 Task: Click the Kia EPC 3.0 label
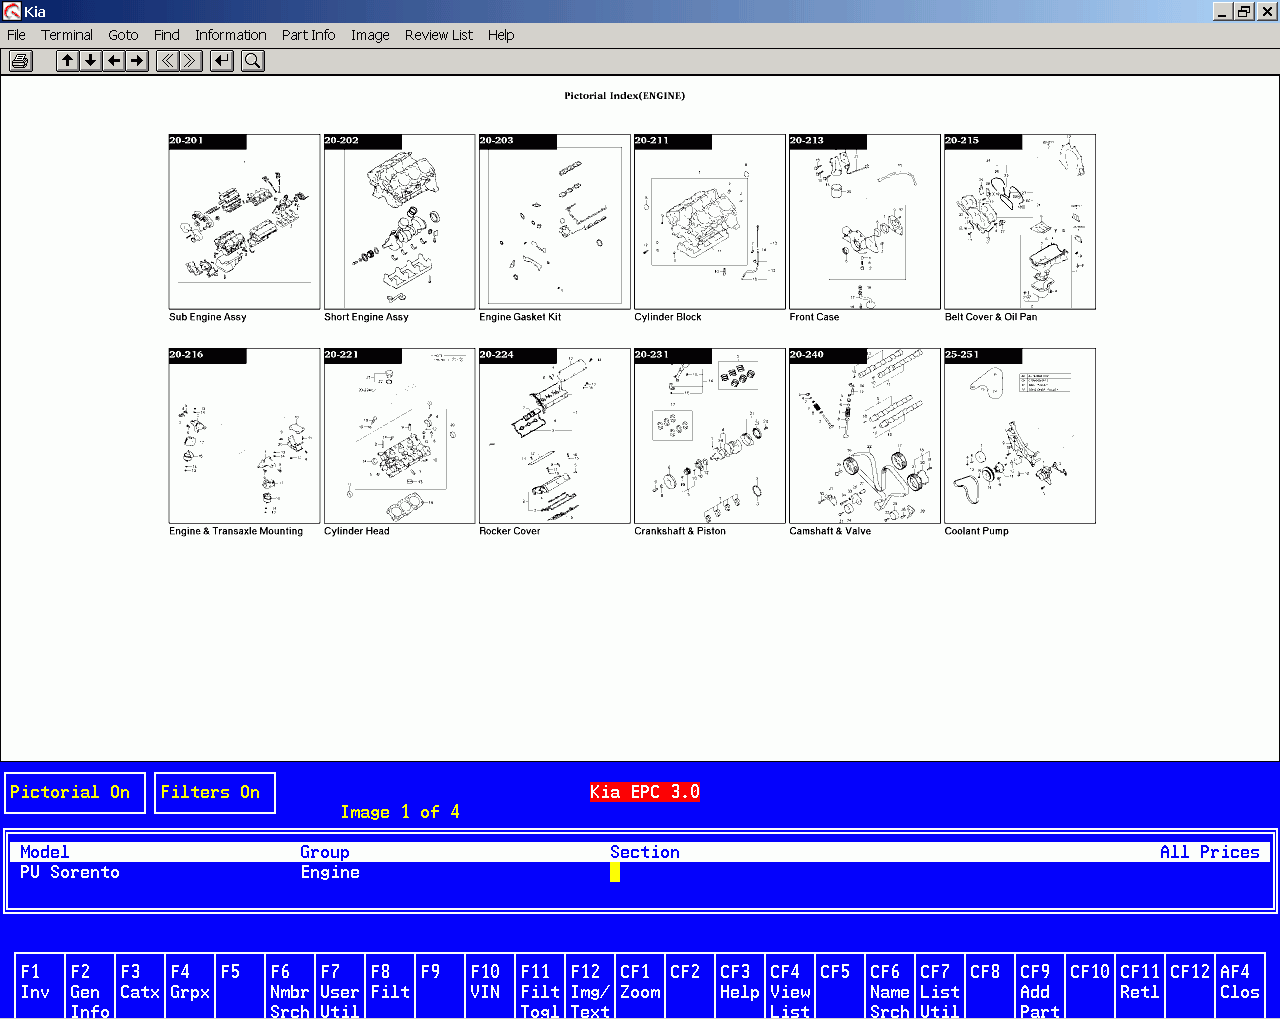[x=645, y=792]
